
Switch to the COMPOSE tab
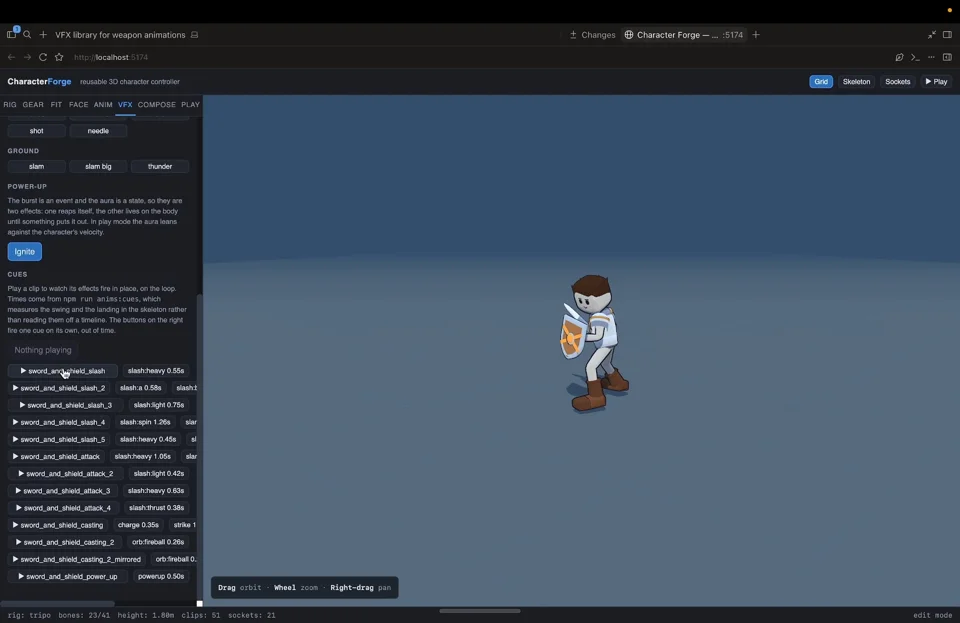point(157,105)
